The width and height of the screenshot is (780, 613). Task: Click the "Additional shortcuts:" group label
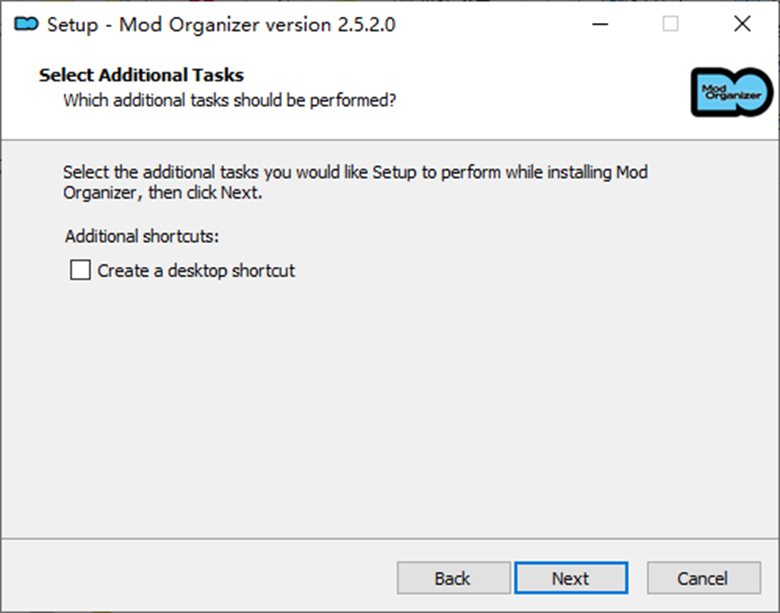click(x=141, y=237)
